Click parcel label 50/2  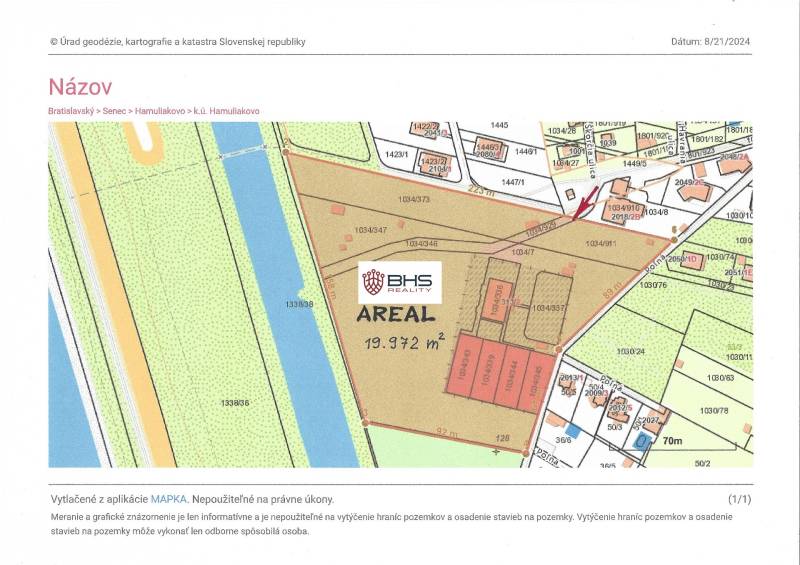pos(702,463)
